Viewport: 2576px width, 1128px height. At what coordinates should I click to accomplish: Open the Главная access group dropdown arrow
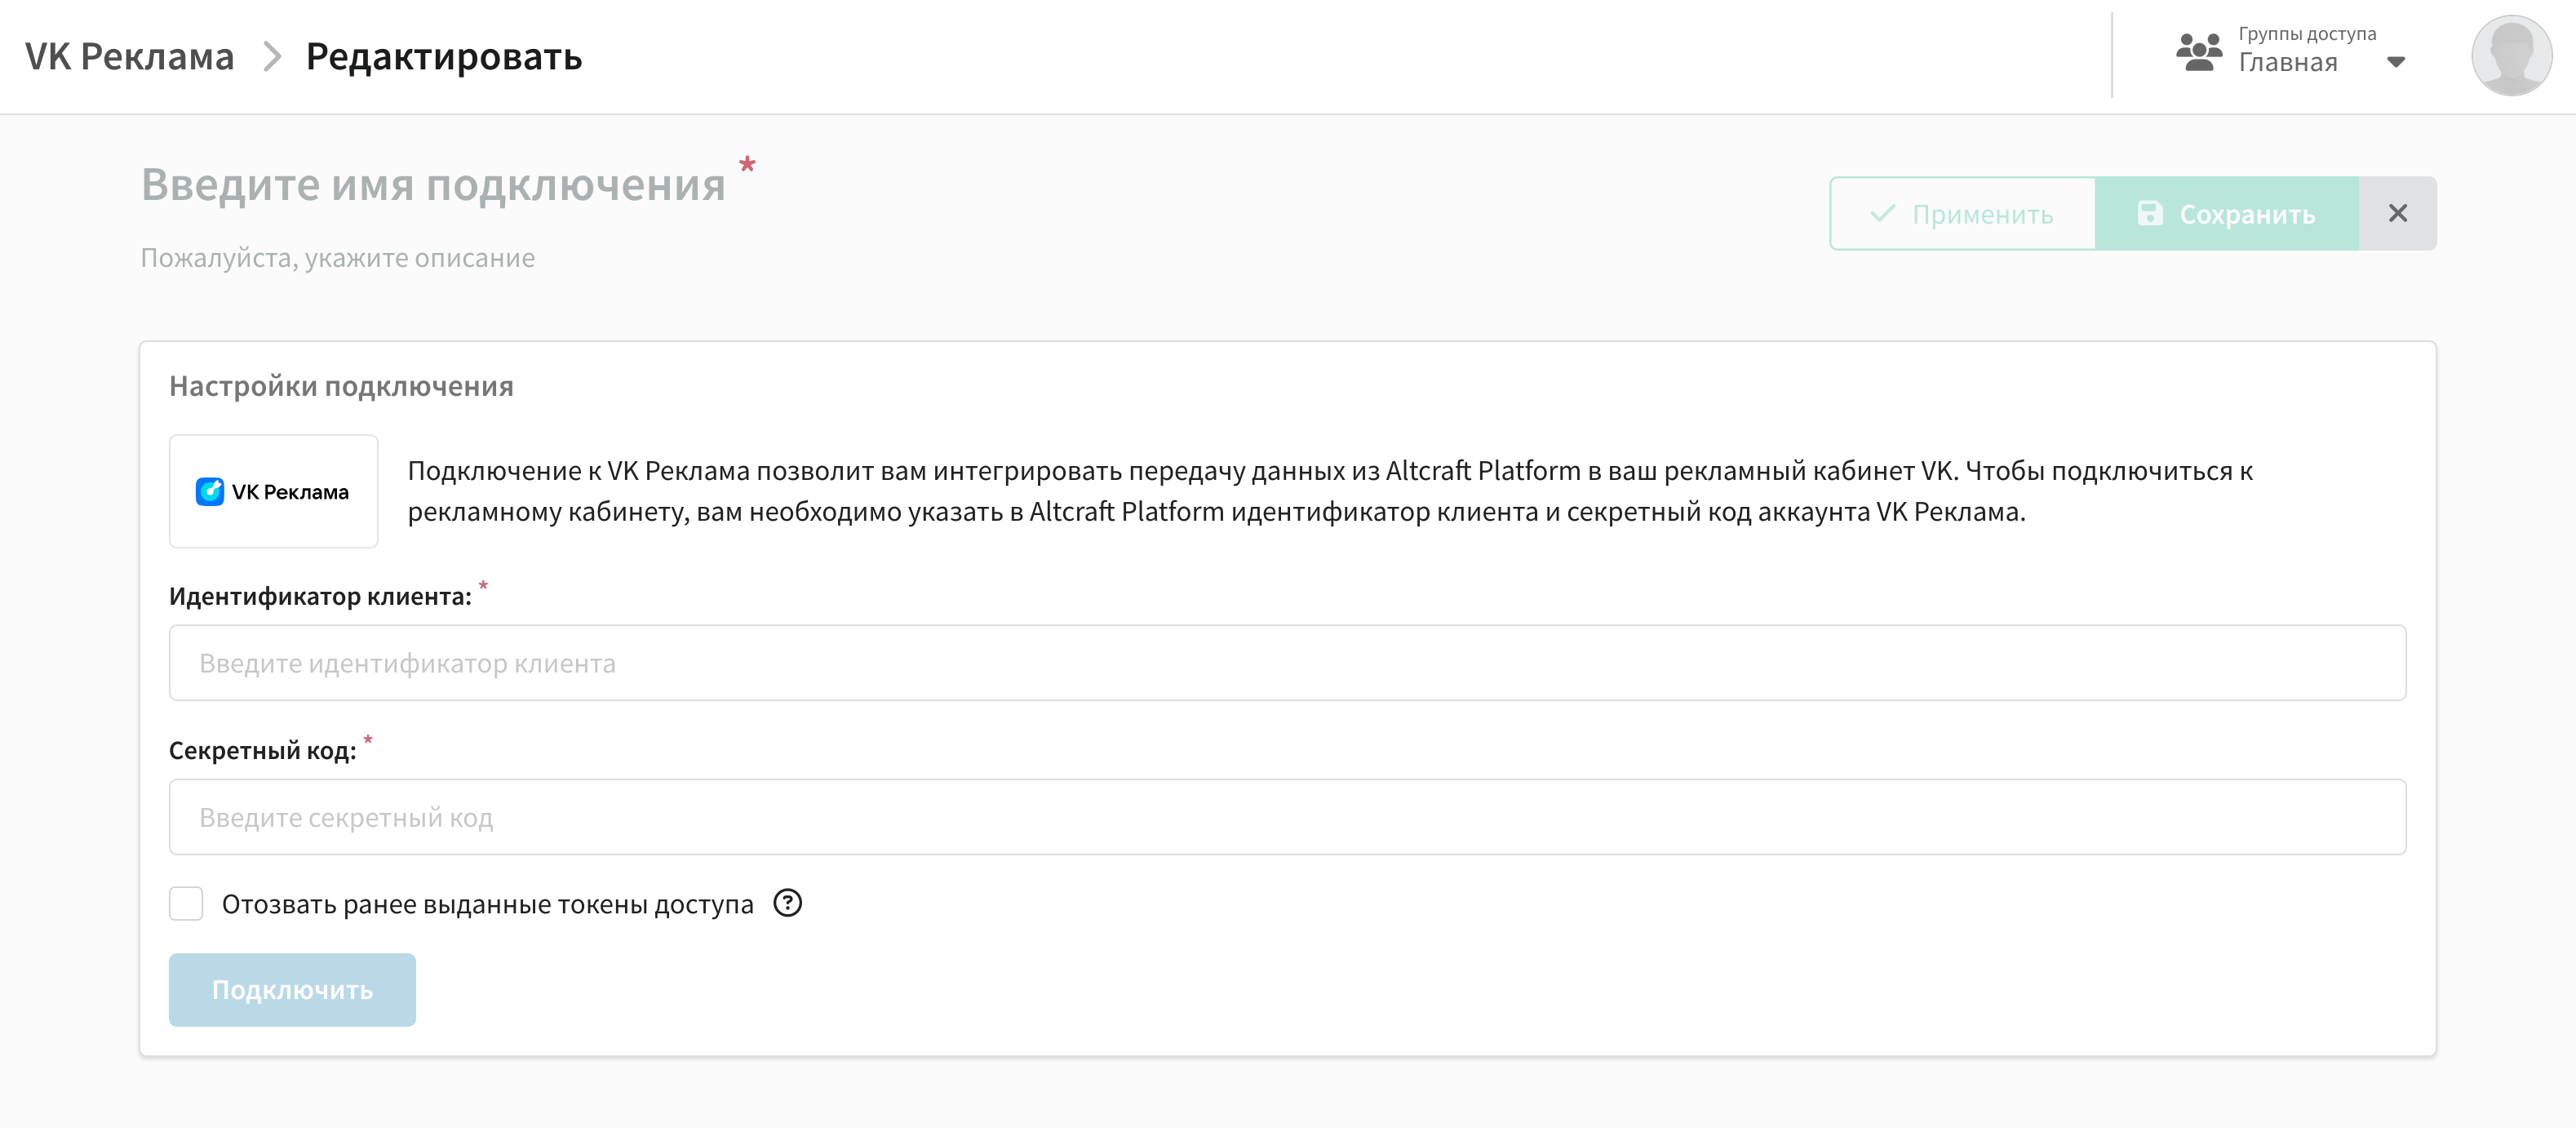pos(2395,62)
